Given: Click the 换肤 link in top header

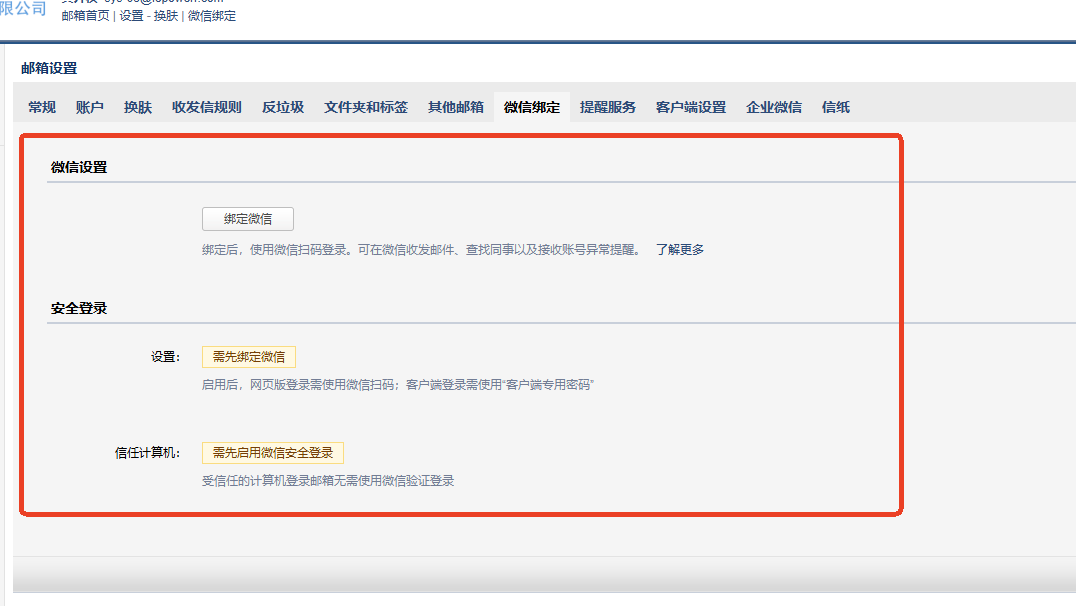Looking at the screenshot, I should click(x=165, y=16).
